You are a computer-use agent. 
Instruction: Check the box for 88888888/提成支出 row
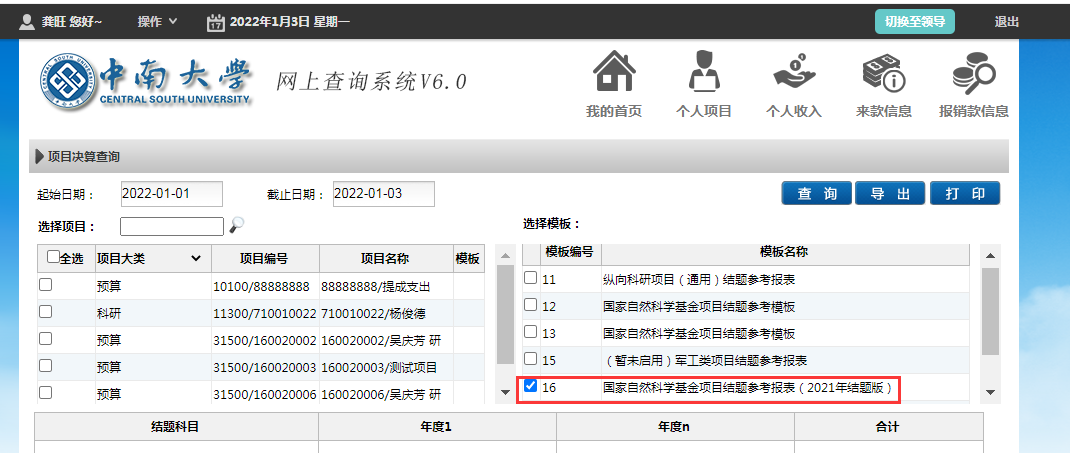45,285
